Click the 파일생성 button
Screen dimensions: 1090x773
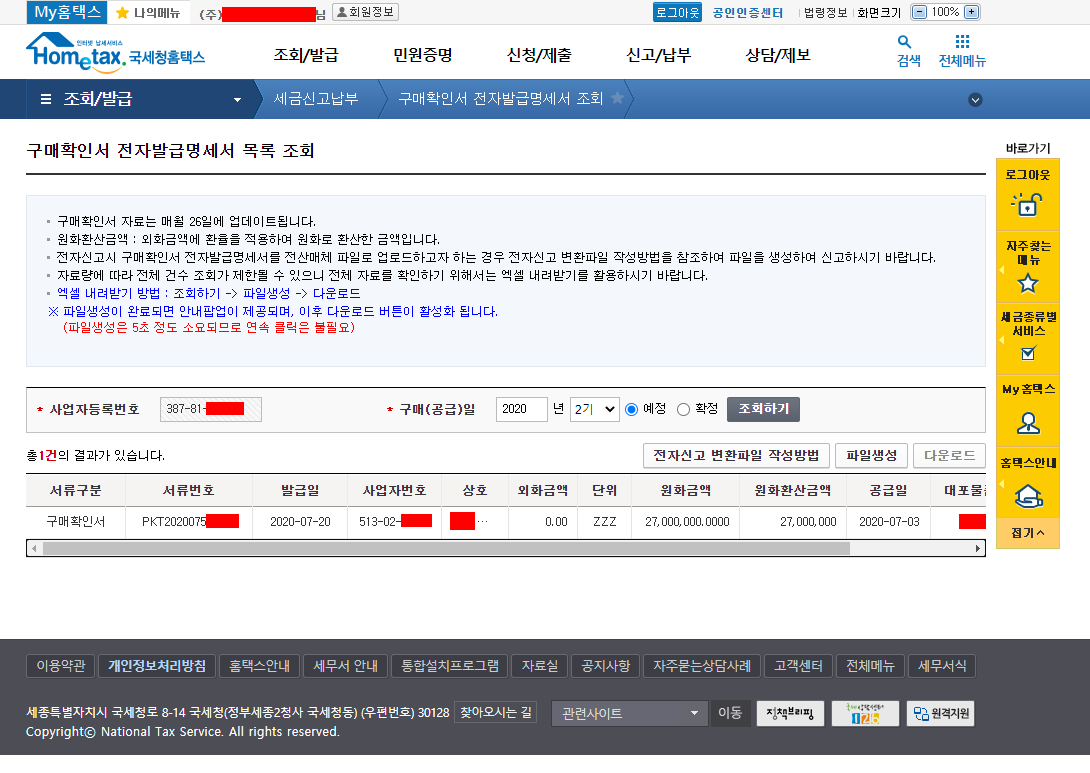click(x=871, y=456)
